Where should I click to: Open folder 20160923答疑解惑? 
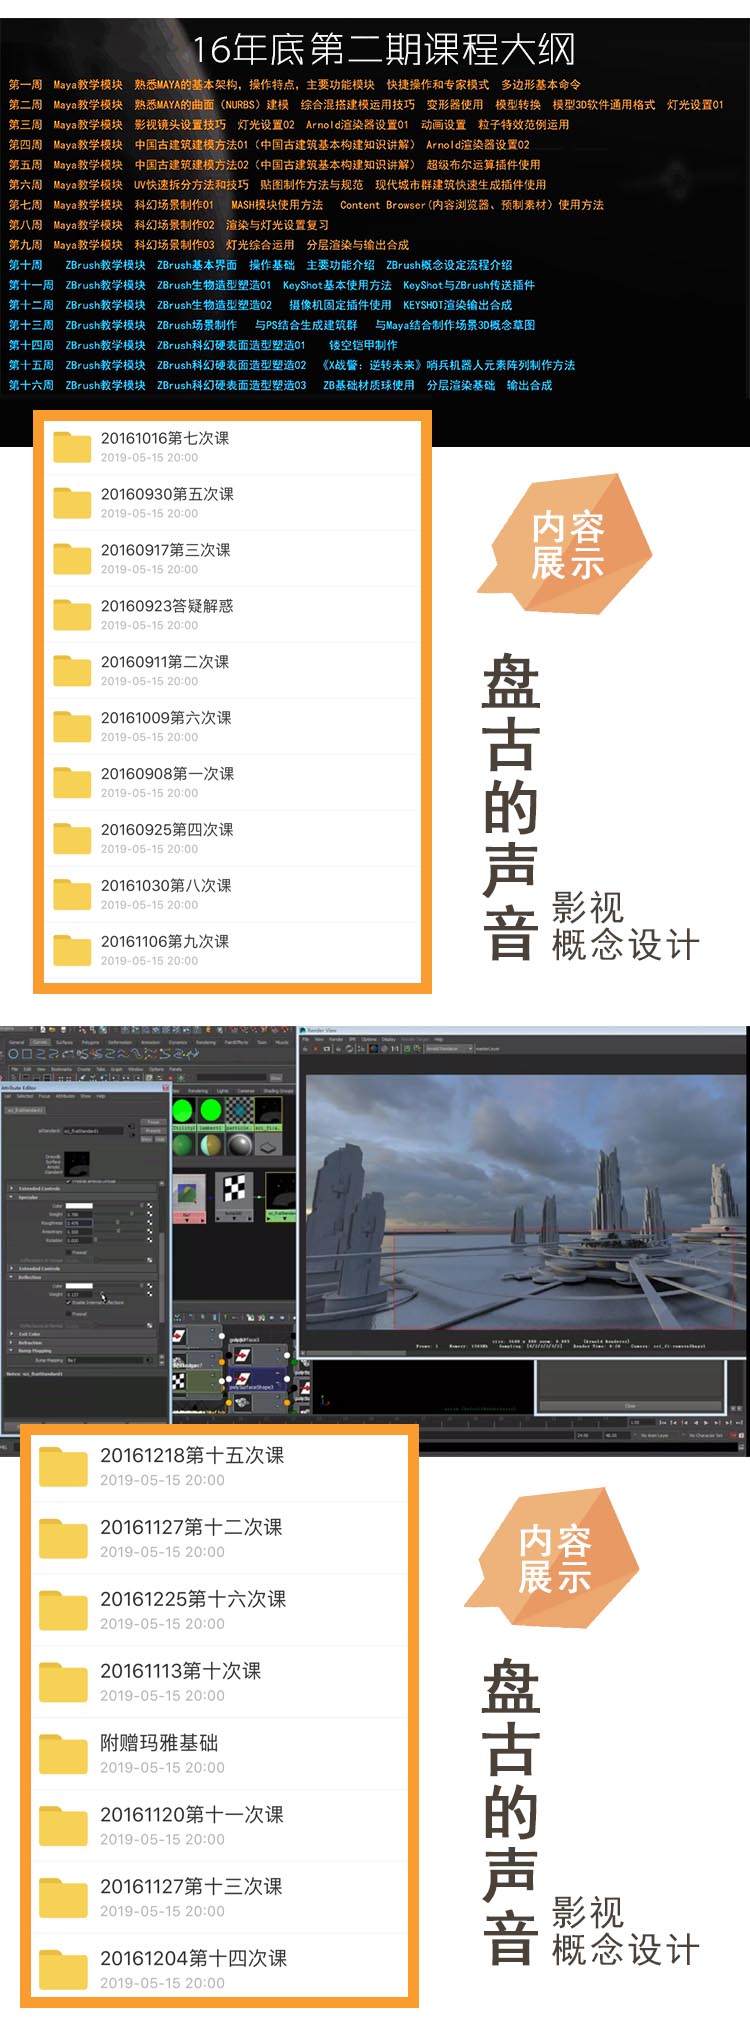pyautogui.click(x=232, y=615)
